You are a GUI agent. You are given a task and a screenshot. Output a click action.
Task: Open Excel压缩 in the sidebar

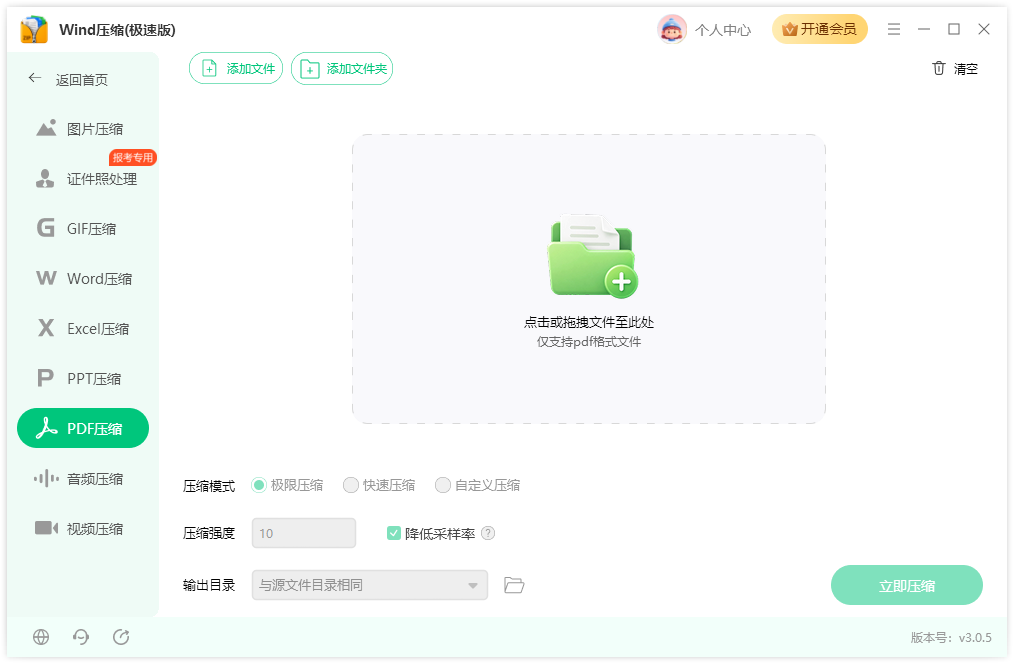click(x=83, y=328)
